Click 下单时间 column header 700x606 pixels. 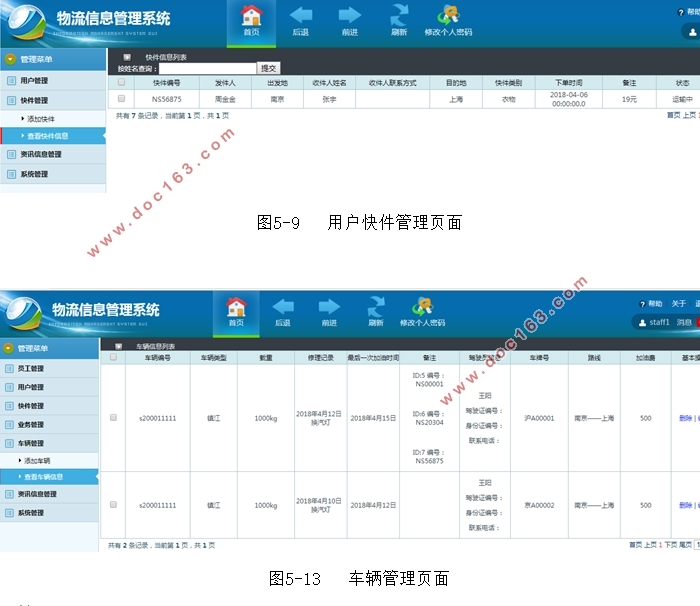pyautogui.click(x=568, y=83)
